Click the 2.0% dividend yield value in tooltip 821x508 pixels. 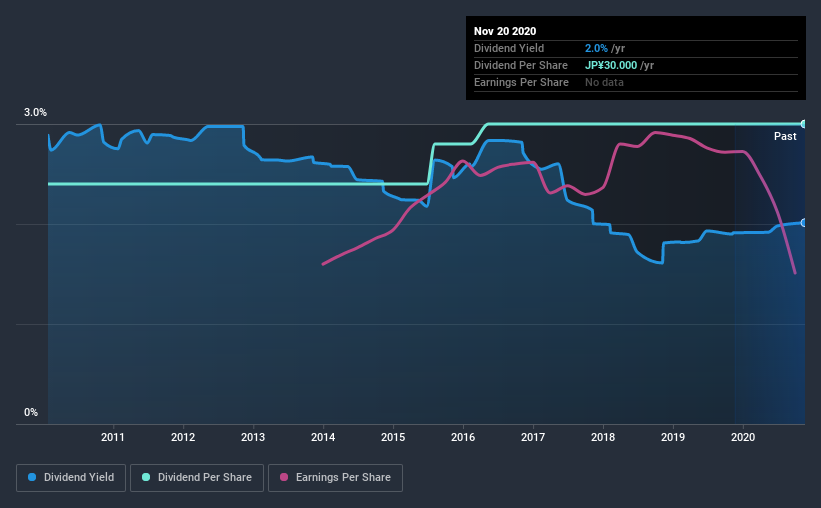tap(596, 48)
